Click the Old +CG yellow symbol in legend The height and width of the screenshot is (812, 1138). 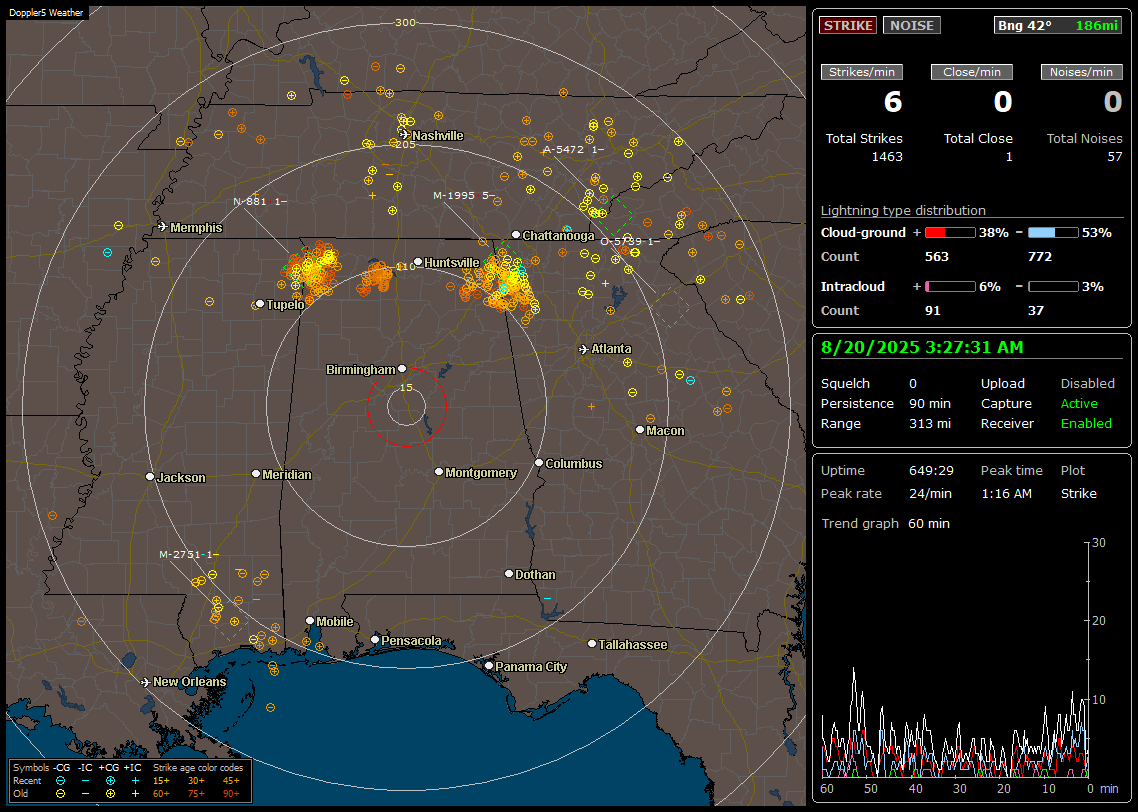tap(110, 794)
